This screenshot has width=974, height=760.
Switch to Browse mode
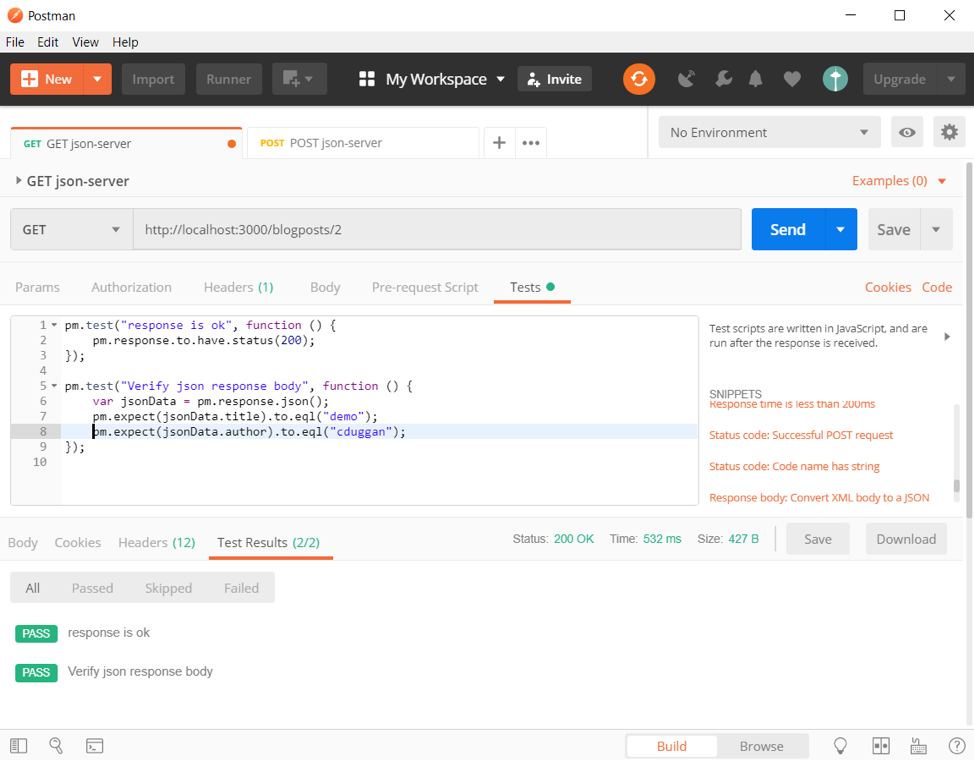(x=762, y=746)
